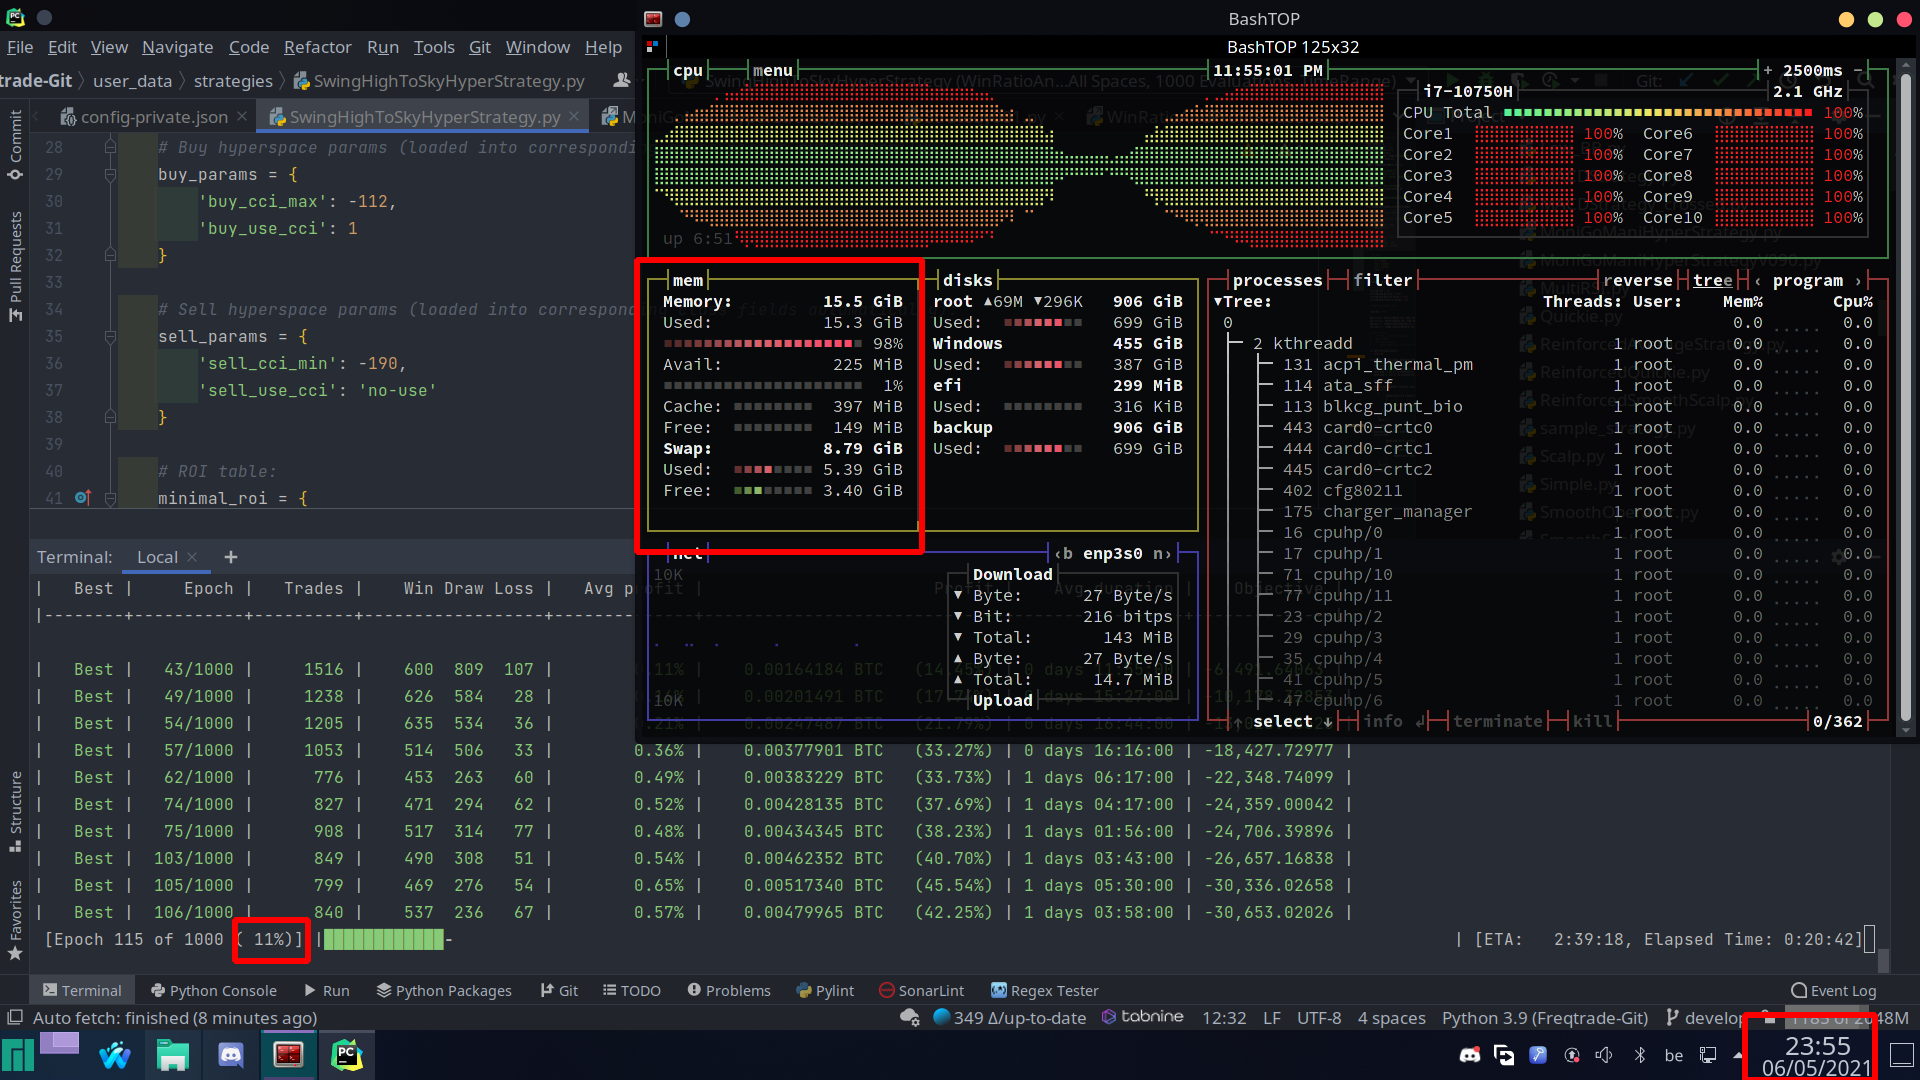Open the SonarLint panel
The height and width of the screenshot is (1080, 1920).
[x=921, y=990]
